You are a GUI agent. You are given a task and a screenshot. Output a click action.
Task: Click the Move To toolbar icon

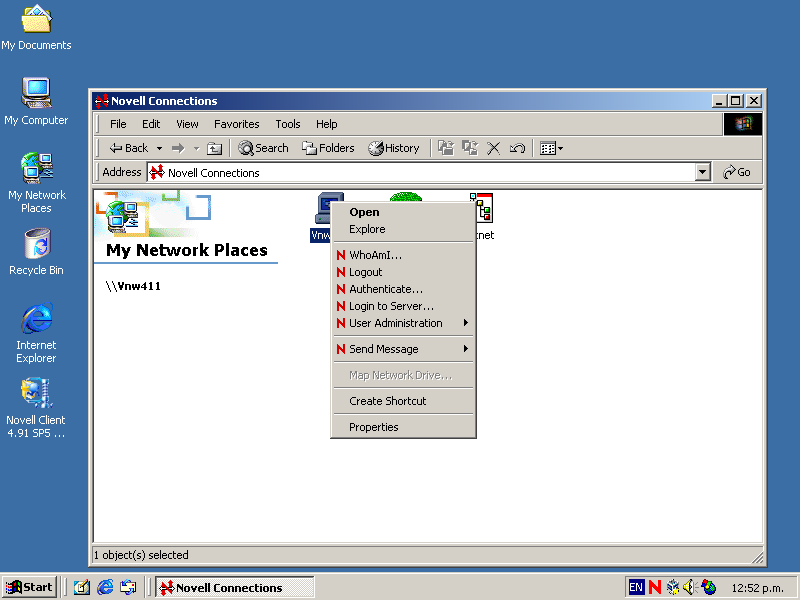[x=446, y=148]
